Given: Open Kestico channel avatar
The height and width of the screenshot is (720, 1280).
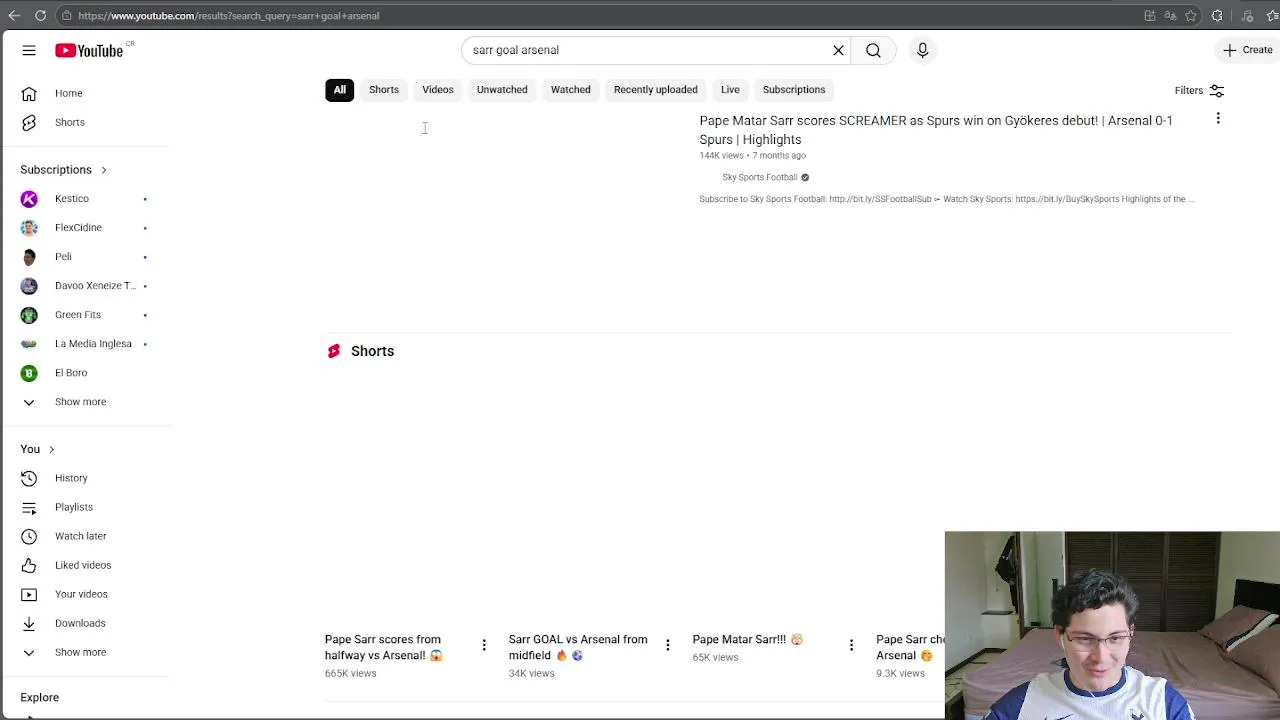Looking at the screenshot, I should pos(29,199).
